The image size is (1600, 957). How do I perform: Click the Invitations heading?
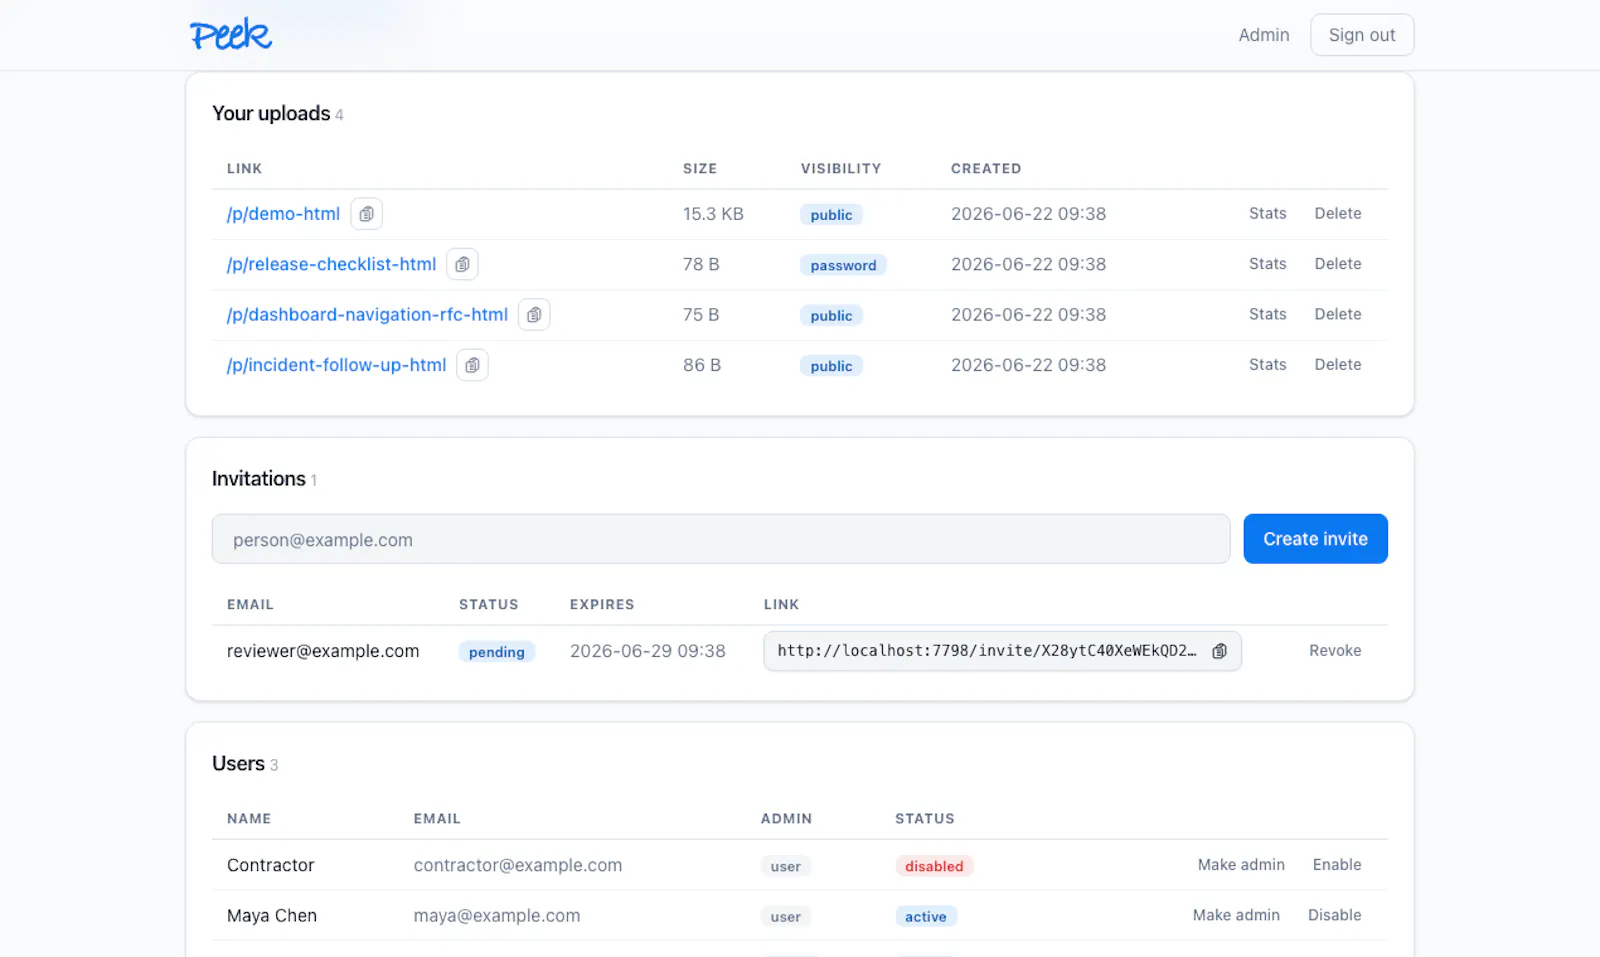click(x=259, y=479)
